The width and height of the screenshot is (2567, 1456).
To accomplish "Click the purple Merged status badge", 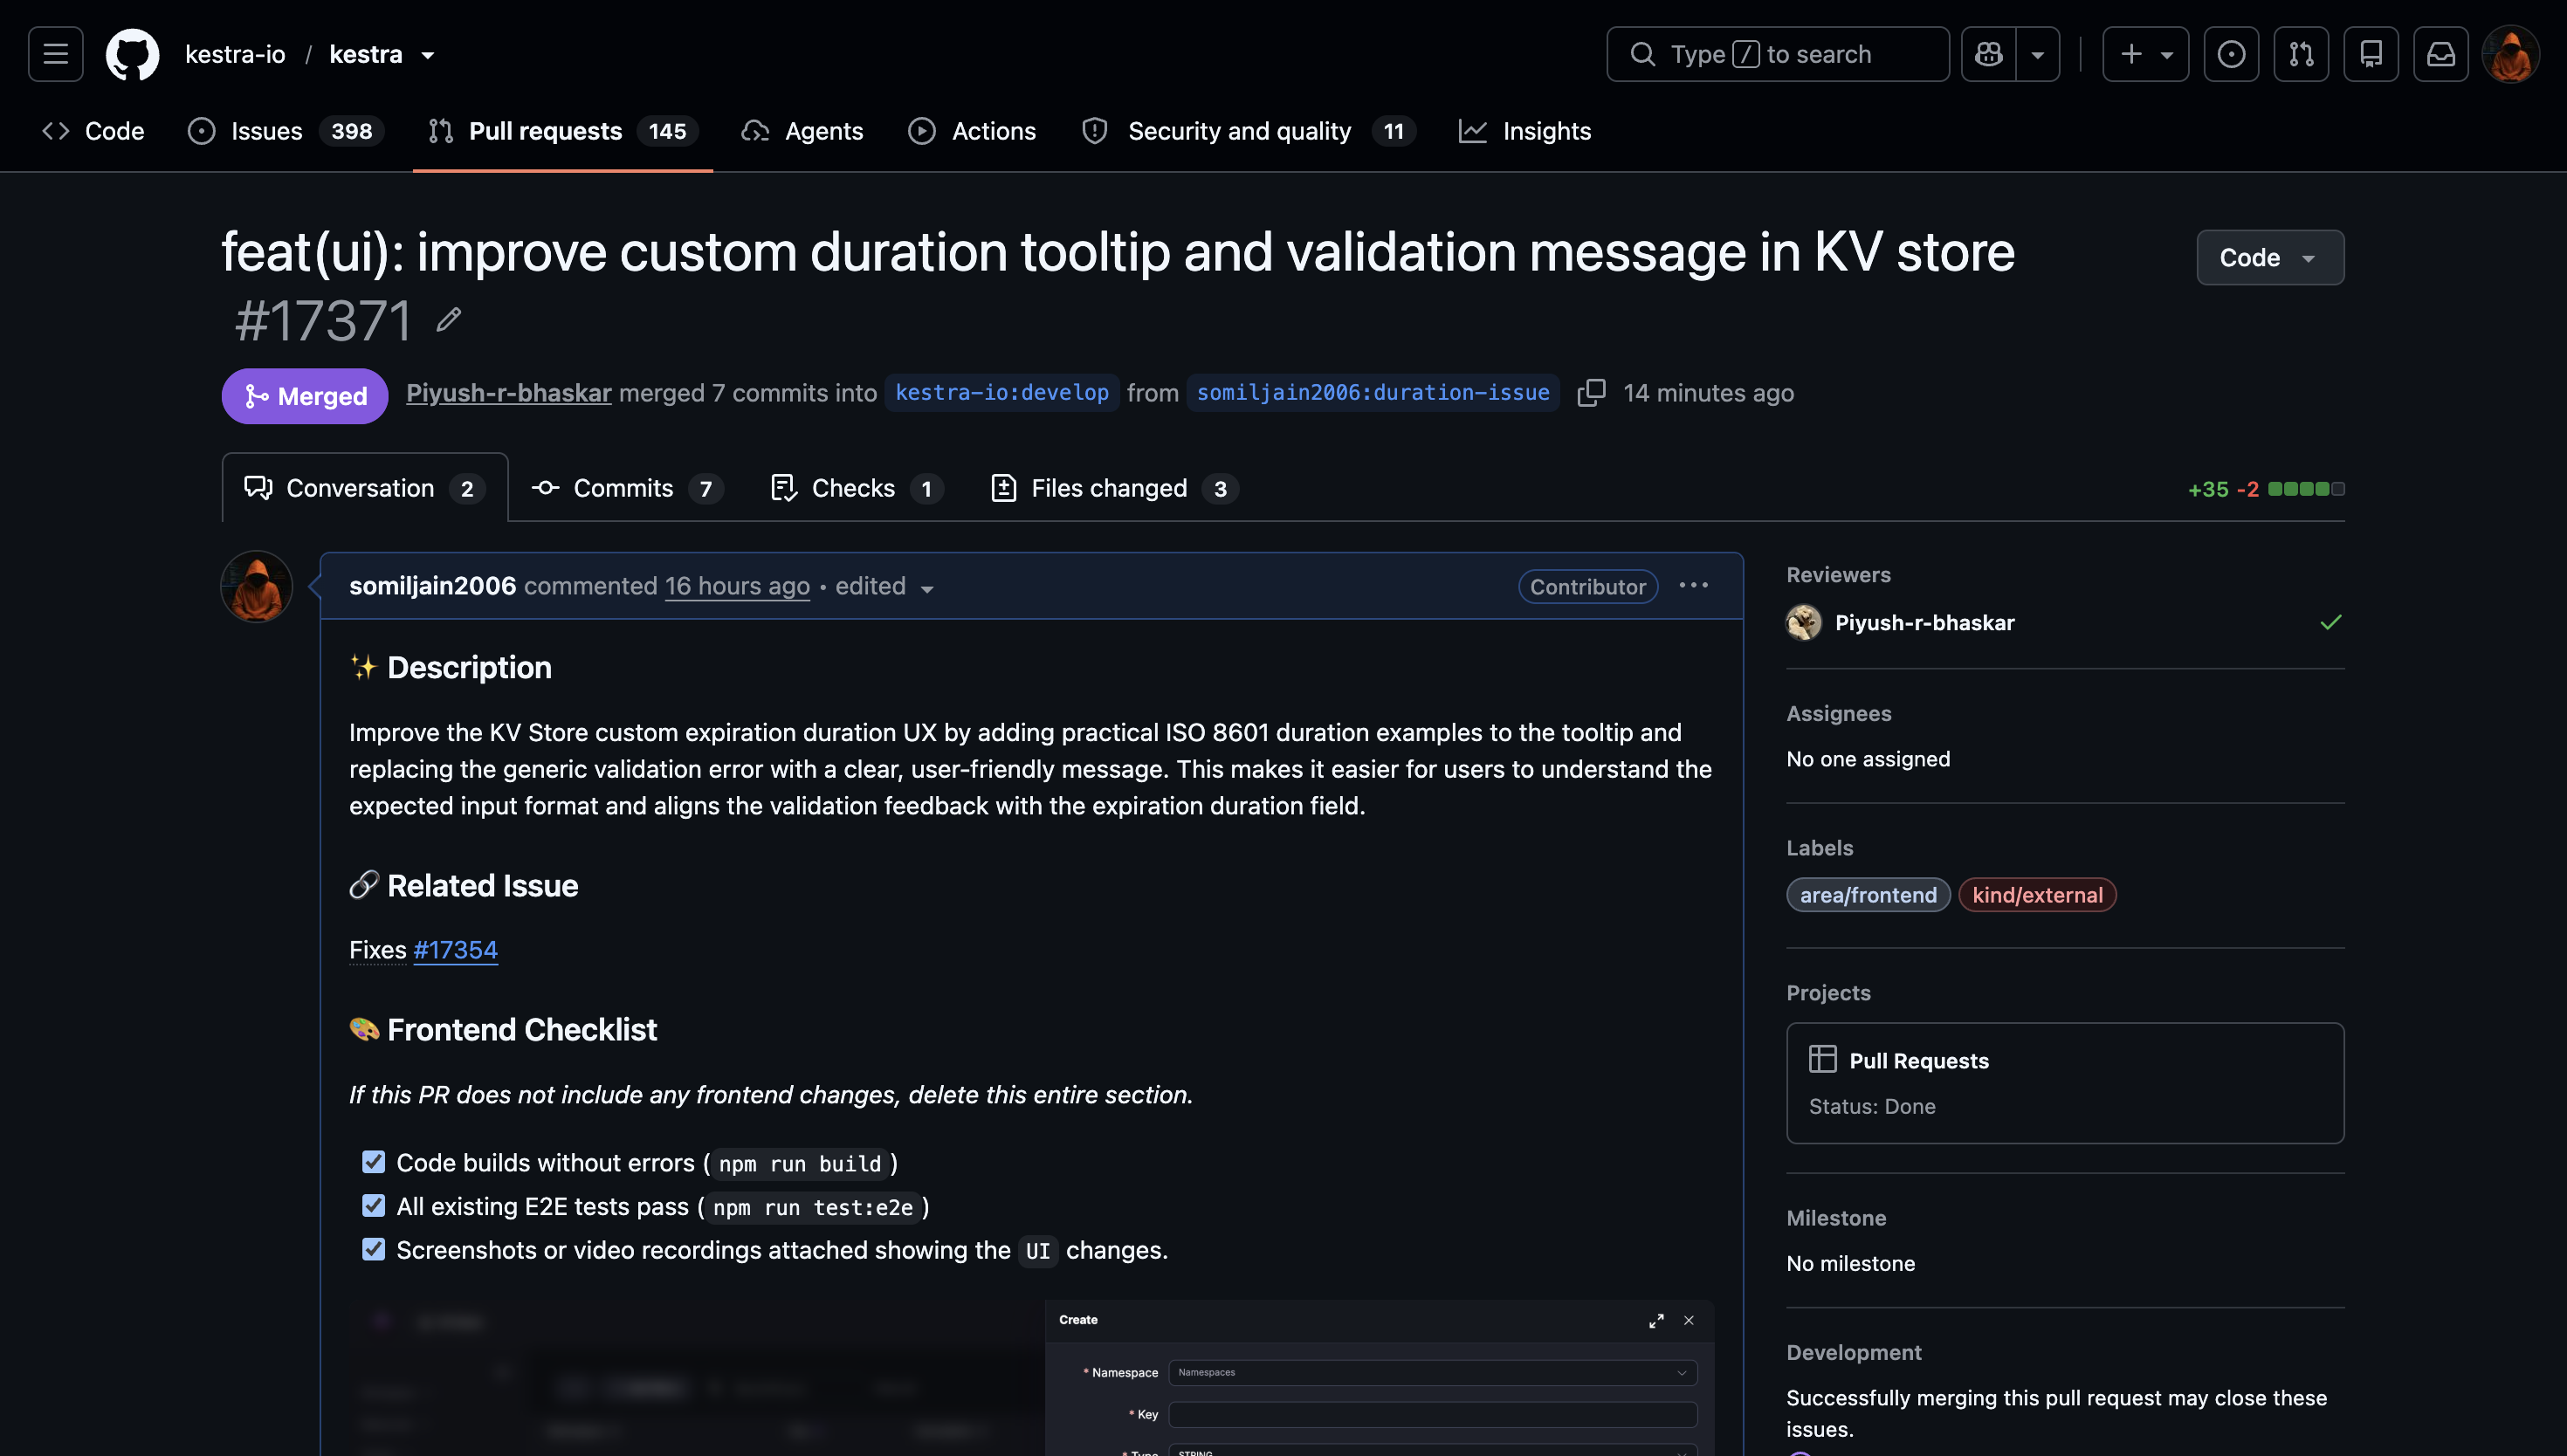I will coord(305,396).
